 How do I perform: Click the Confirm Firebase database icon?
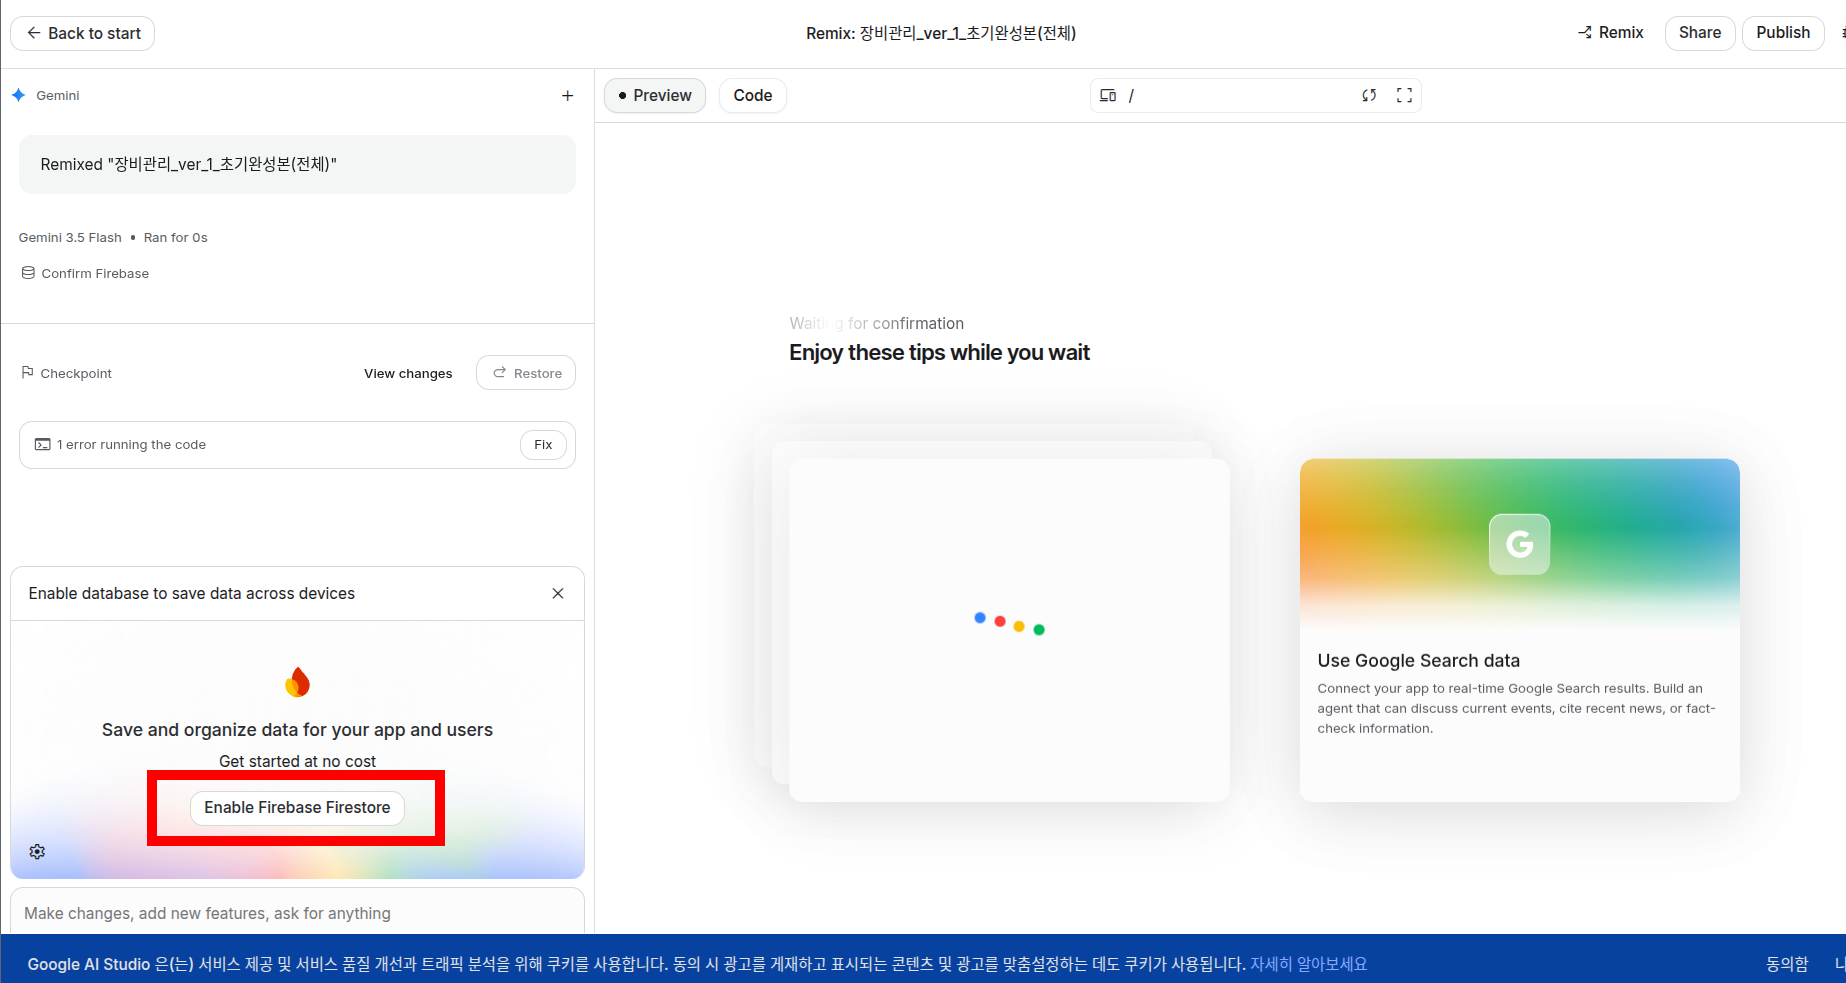[28, 273]
